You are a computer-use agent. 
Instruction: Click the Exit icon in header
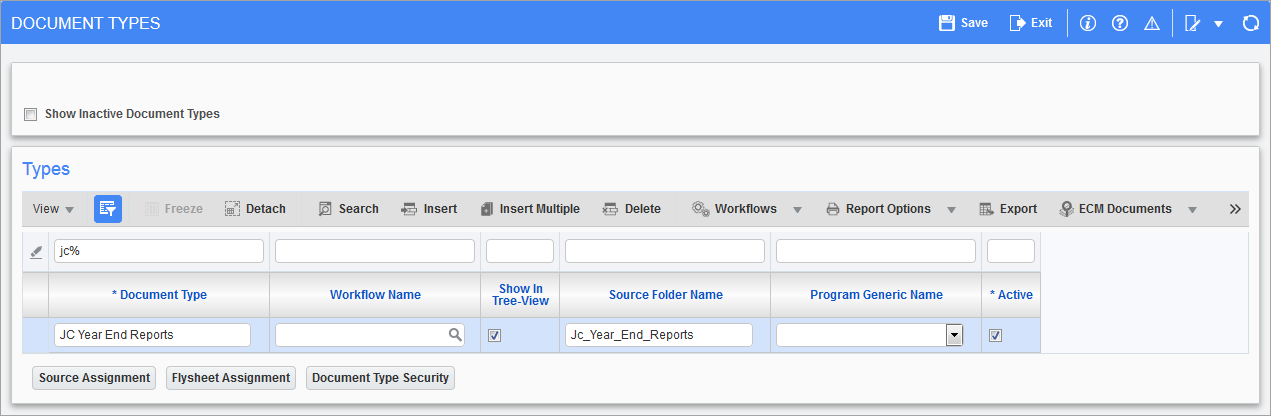click(x=1017, y=23)
